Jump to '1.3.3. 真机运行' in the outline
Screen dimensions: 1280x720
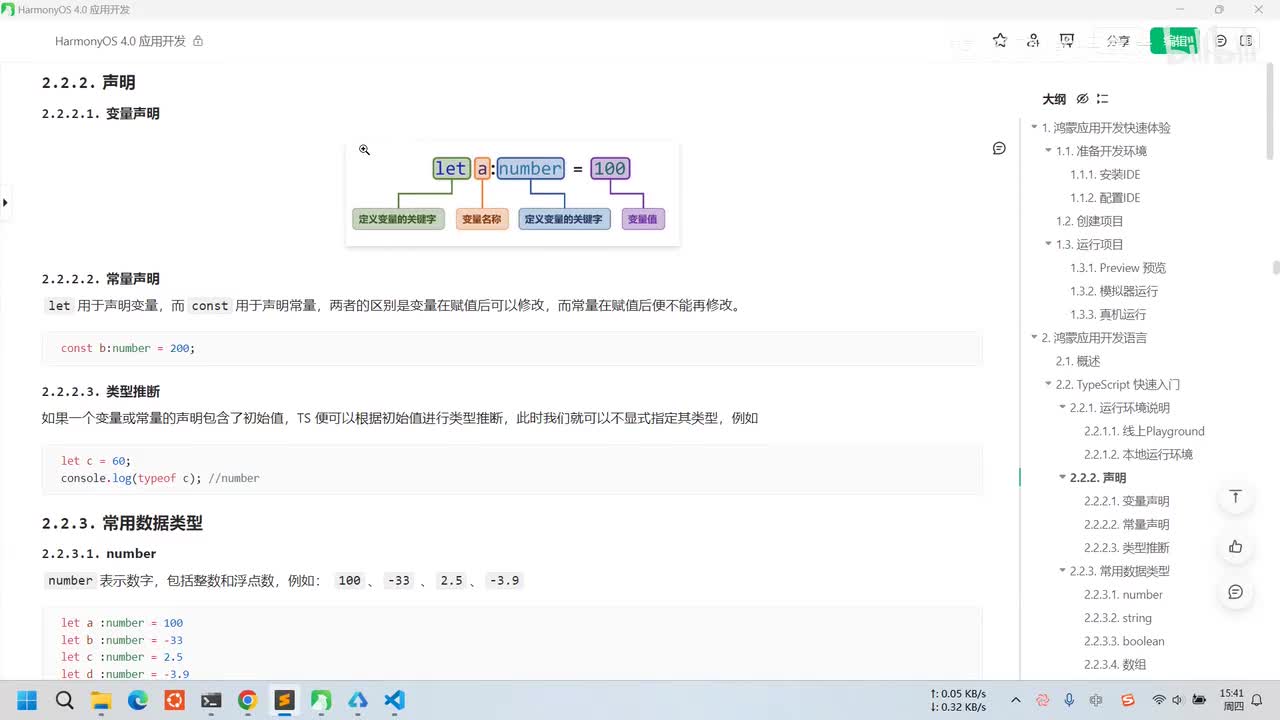(1108, 314)
